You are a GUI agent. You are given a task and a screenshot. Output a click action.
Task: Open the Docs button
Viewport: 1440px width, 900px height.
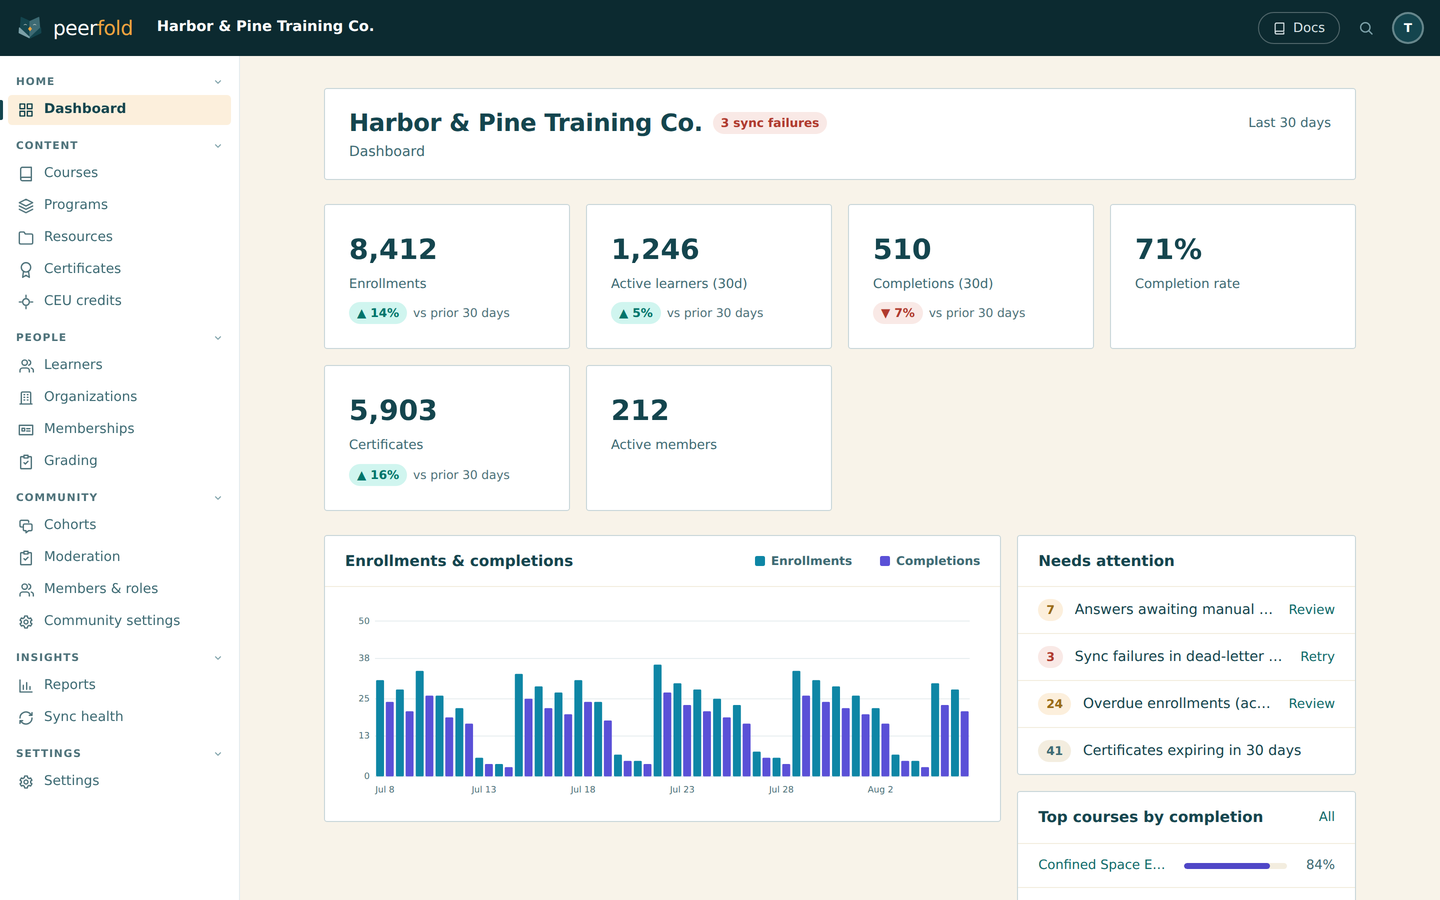click(1298, 28)
